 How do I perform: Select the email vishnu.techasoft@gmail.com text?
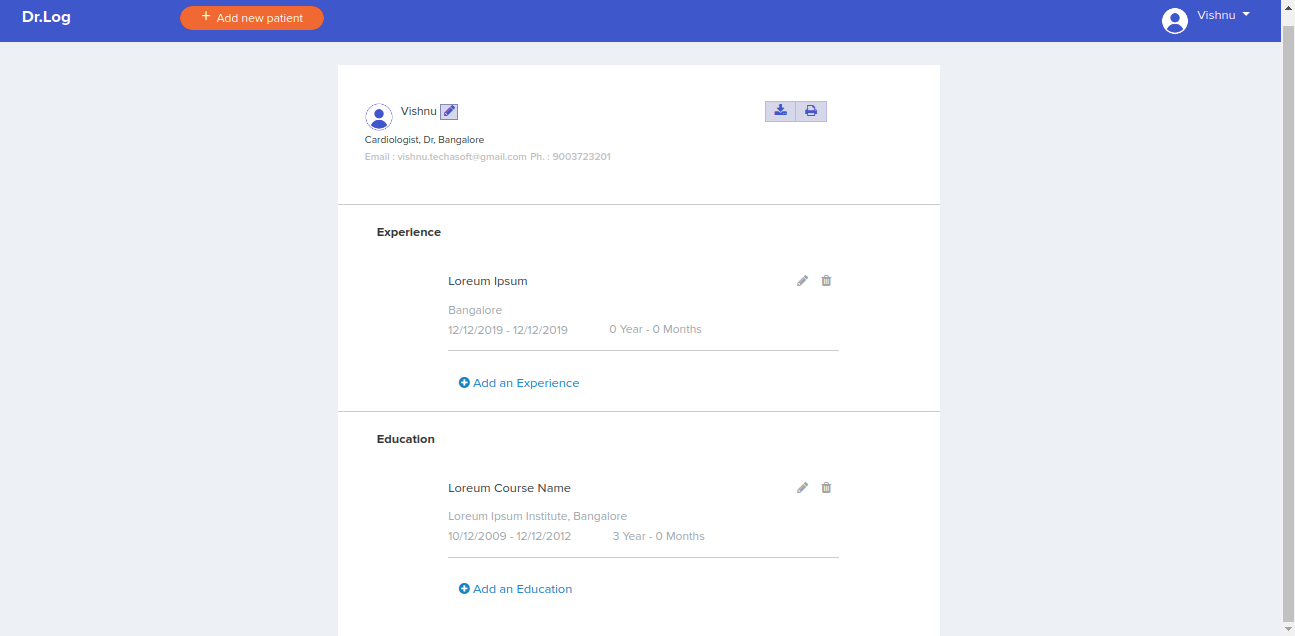pos(462,157)
